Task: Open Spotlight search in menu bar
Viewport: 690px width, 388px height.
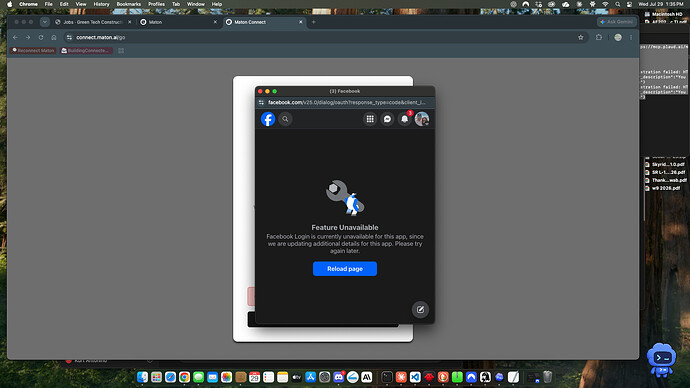Action: pyautogui.click(x=617, y=4)
